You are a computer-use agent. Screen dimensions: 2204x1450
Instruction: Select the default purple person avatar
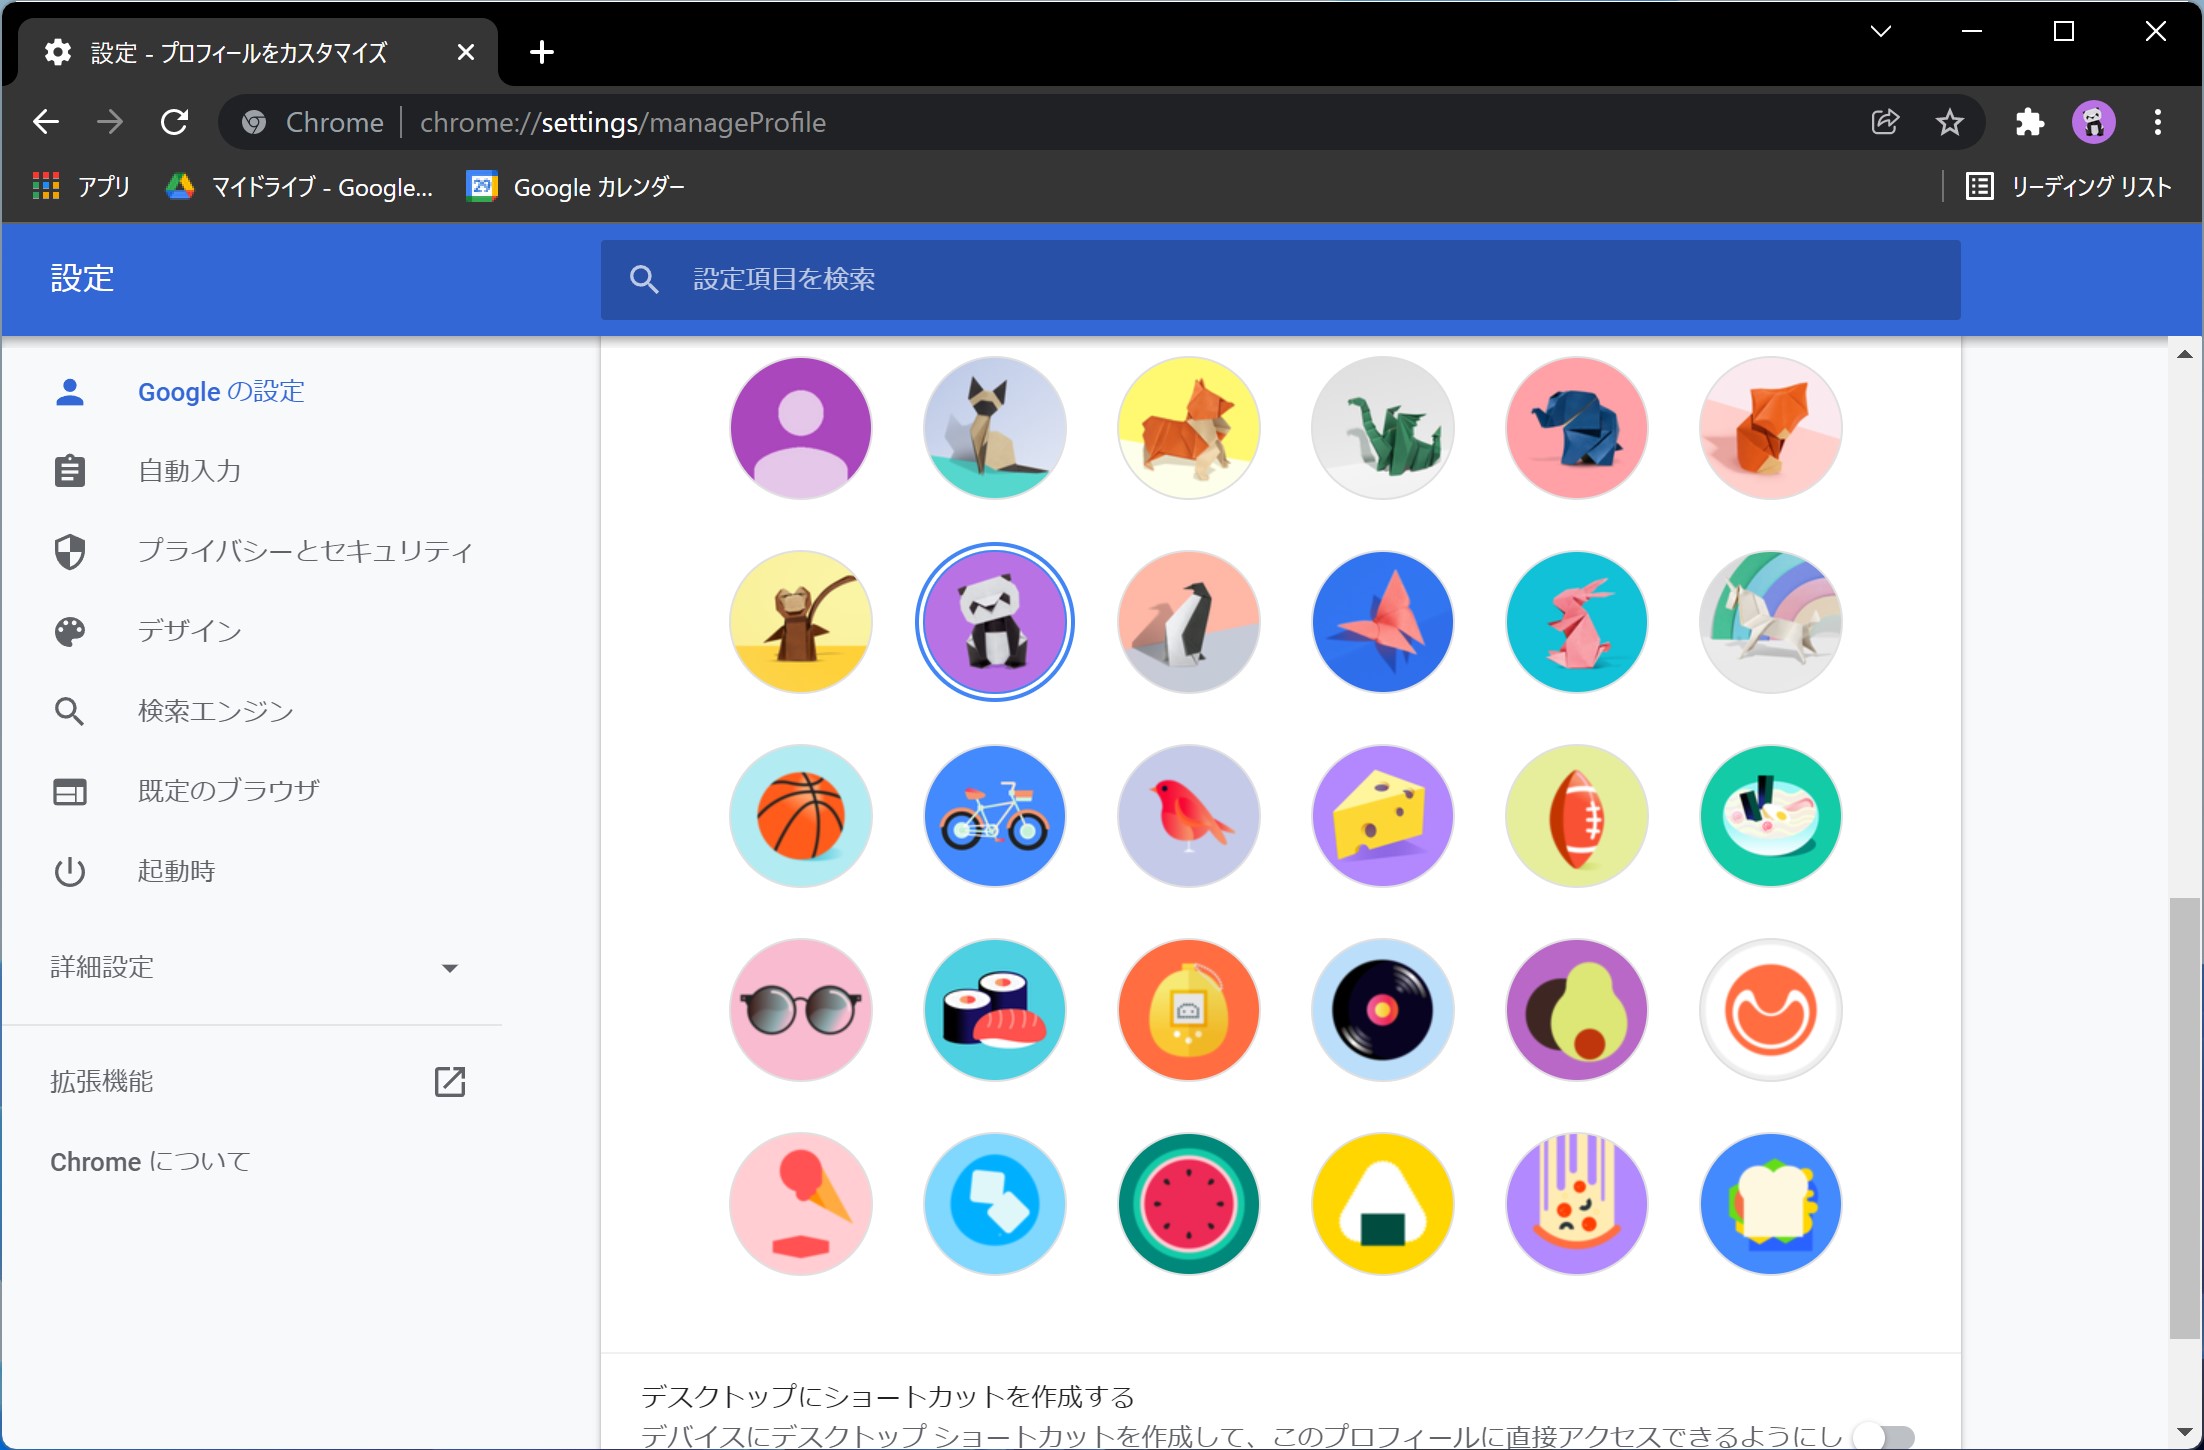(800, 428)
